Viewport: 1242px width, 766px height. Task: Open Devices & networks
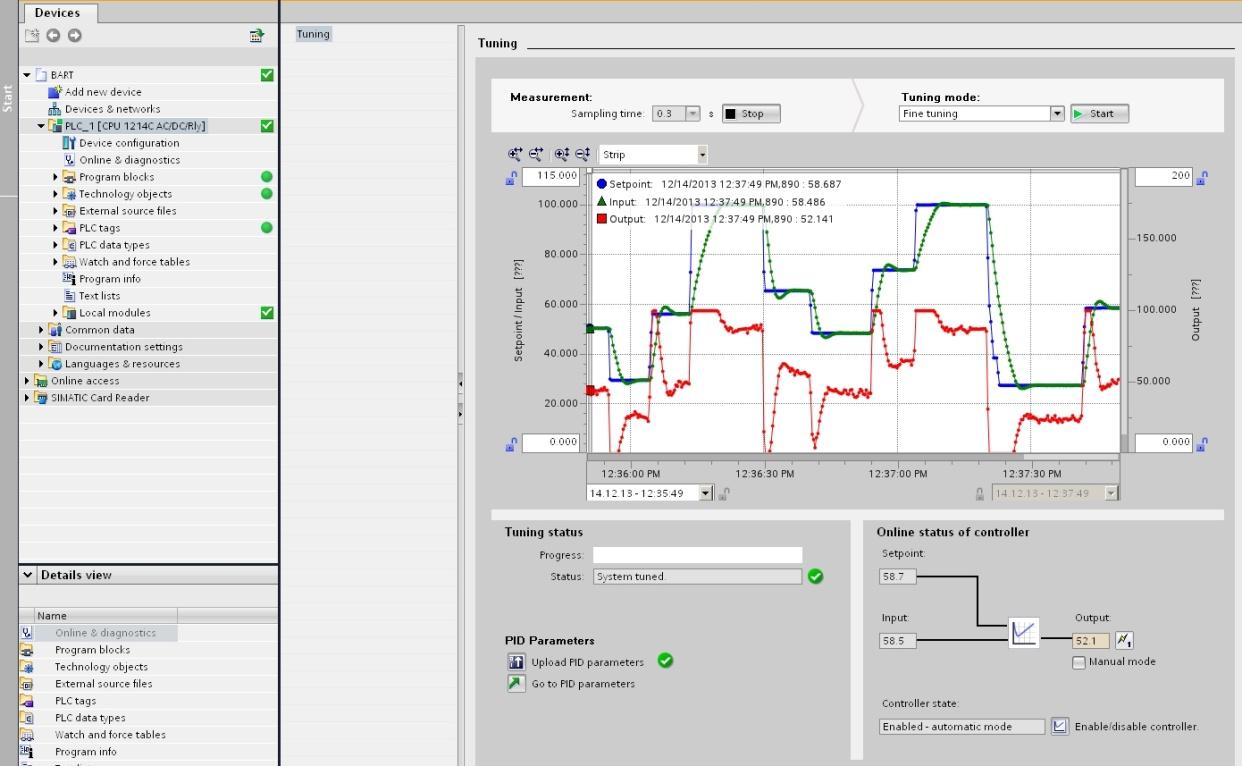pyautogui.click(x=112, y=109)
